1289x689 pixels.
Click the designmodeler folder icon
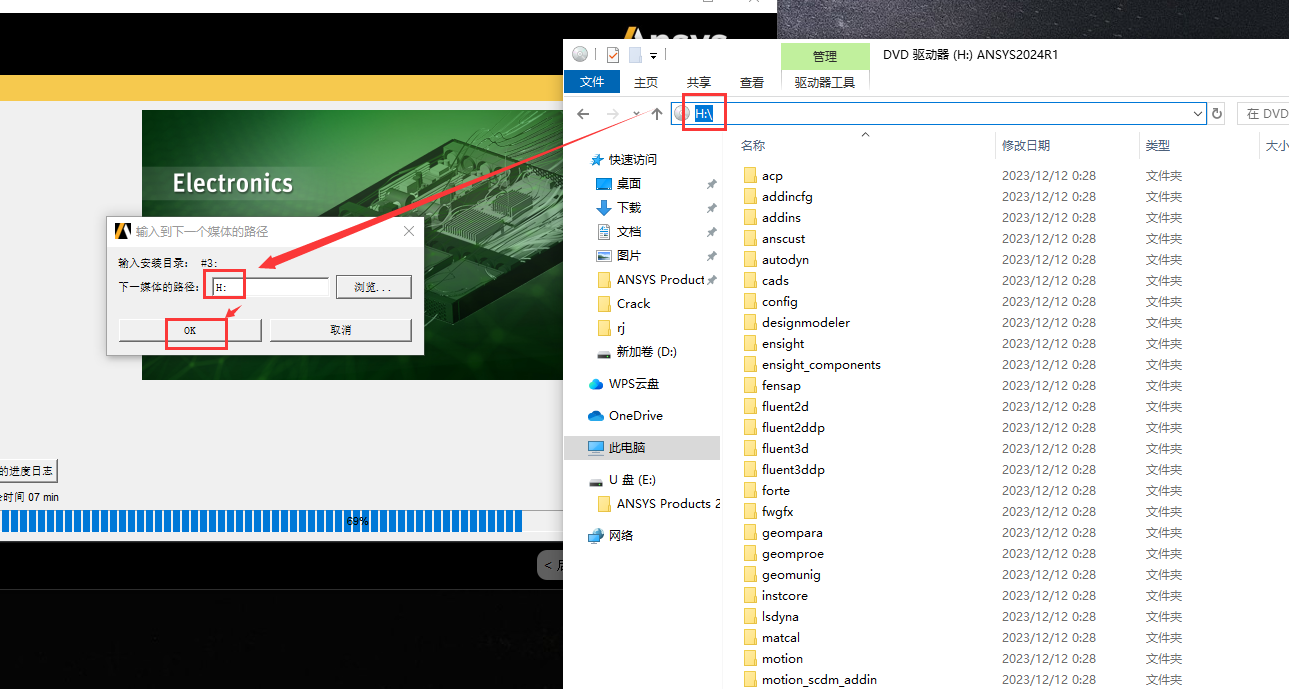751,323
